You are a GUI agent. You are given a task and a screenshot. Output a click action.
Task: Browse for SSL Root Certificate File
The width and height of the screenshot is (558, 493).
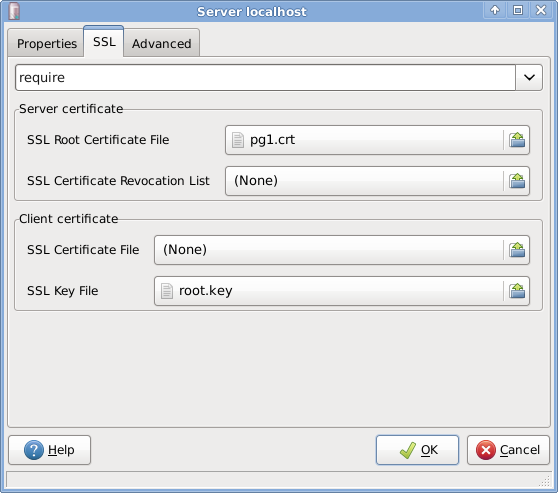(517, 140)
